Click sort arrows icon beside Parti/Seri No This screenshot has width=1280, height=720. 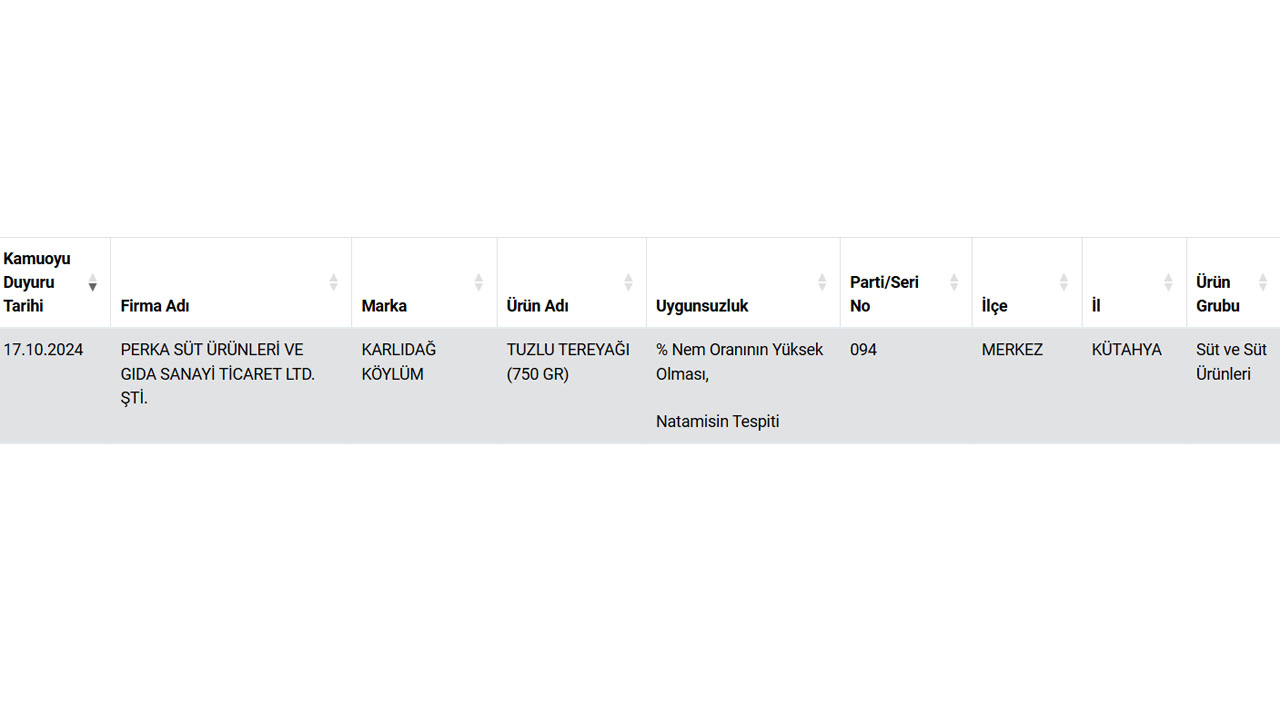coord(954,283)
